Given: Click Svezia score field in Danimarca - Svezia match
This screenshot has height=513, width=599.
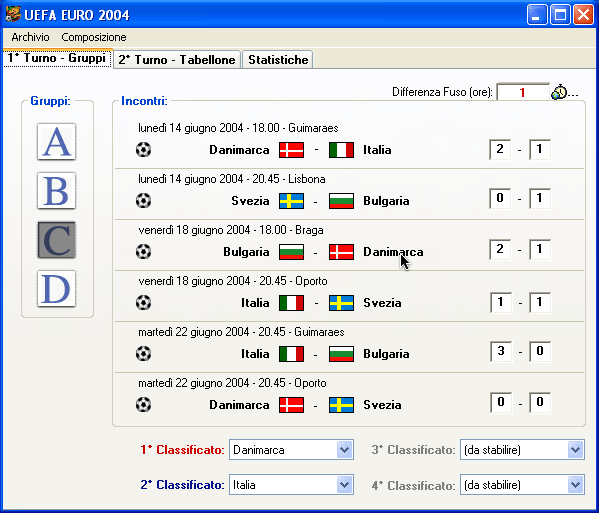Looking at the screenshot, I should tap(540, 402).
